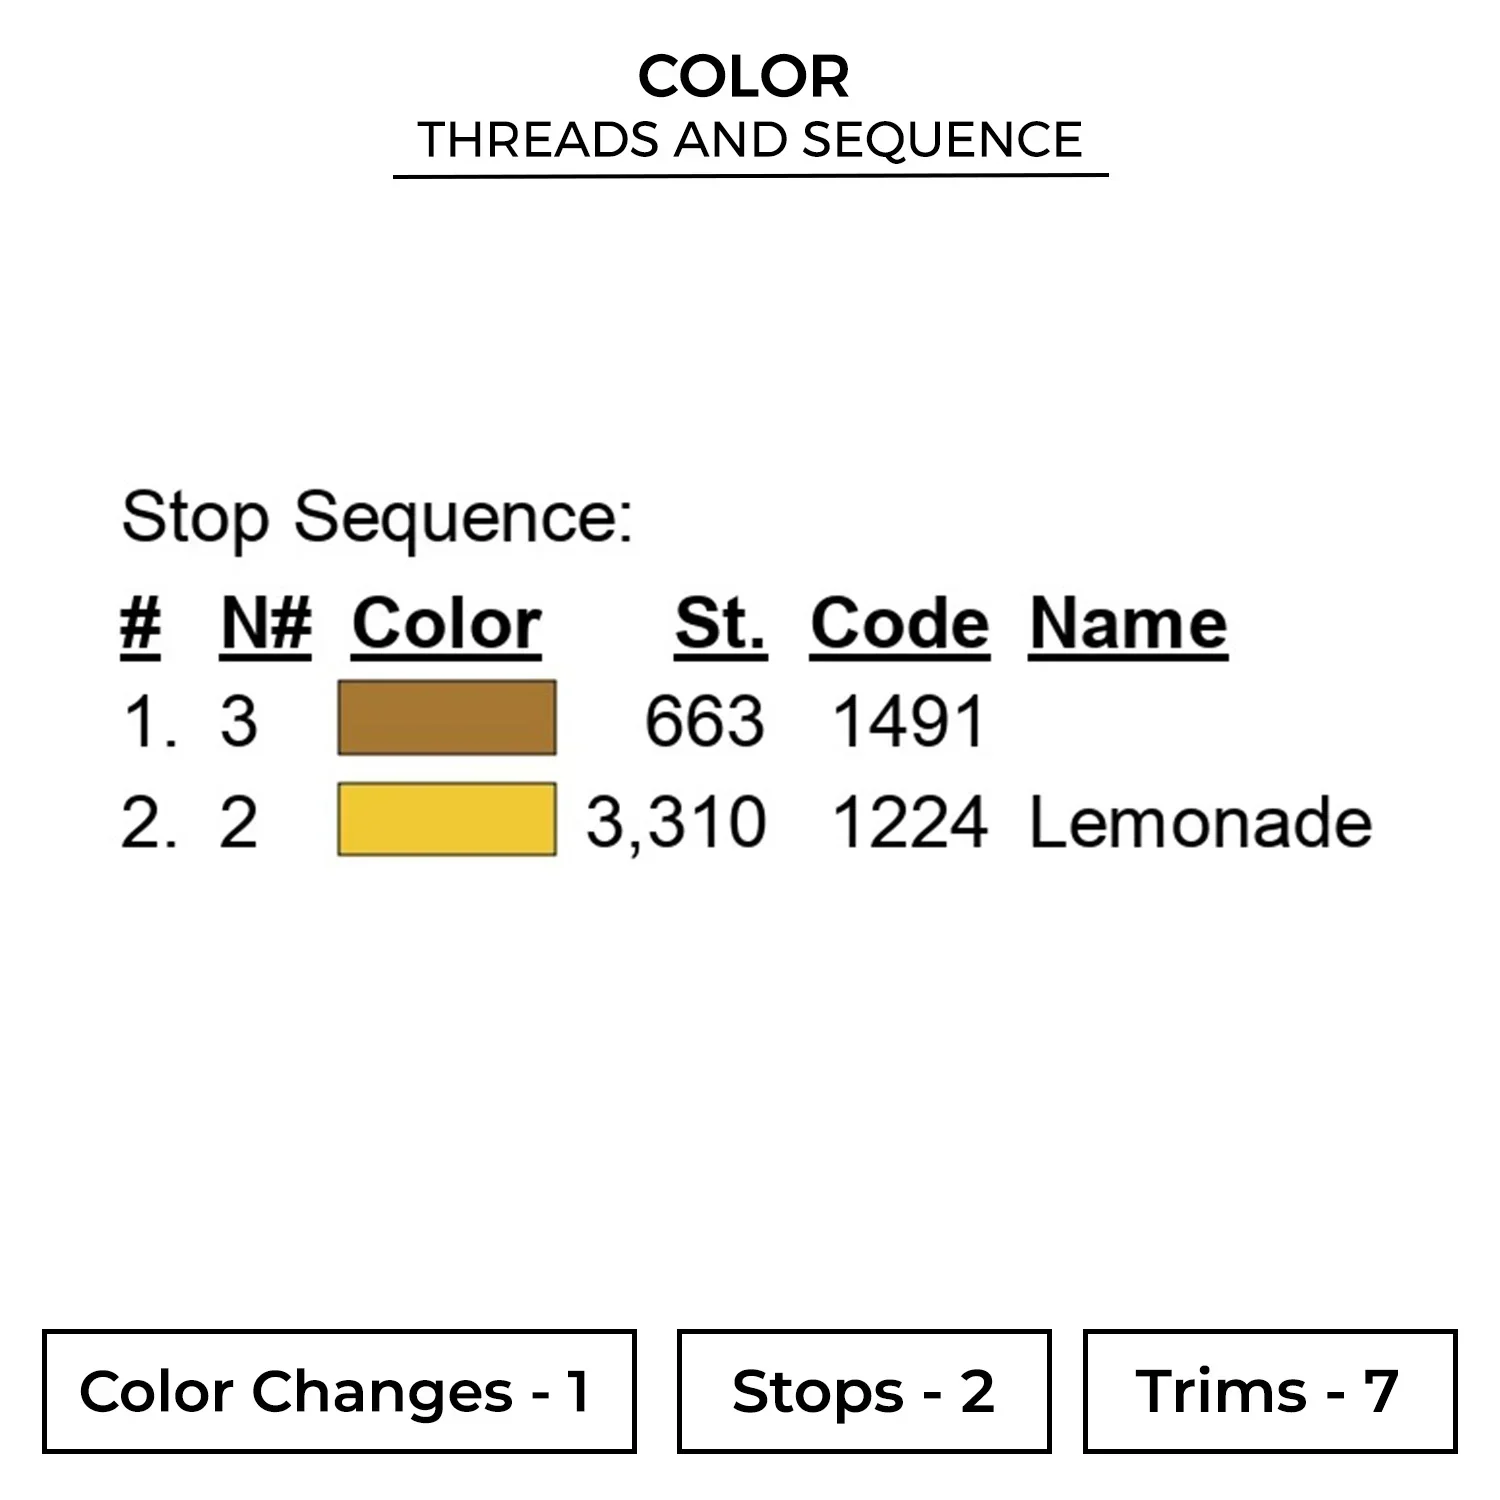The width and height of the screenshot is (1500, 1500).
Task: Select the St. column header
Action: coord(720,625)
